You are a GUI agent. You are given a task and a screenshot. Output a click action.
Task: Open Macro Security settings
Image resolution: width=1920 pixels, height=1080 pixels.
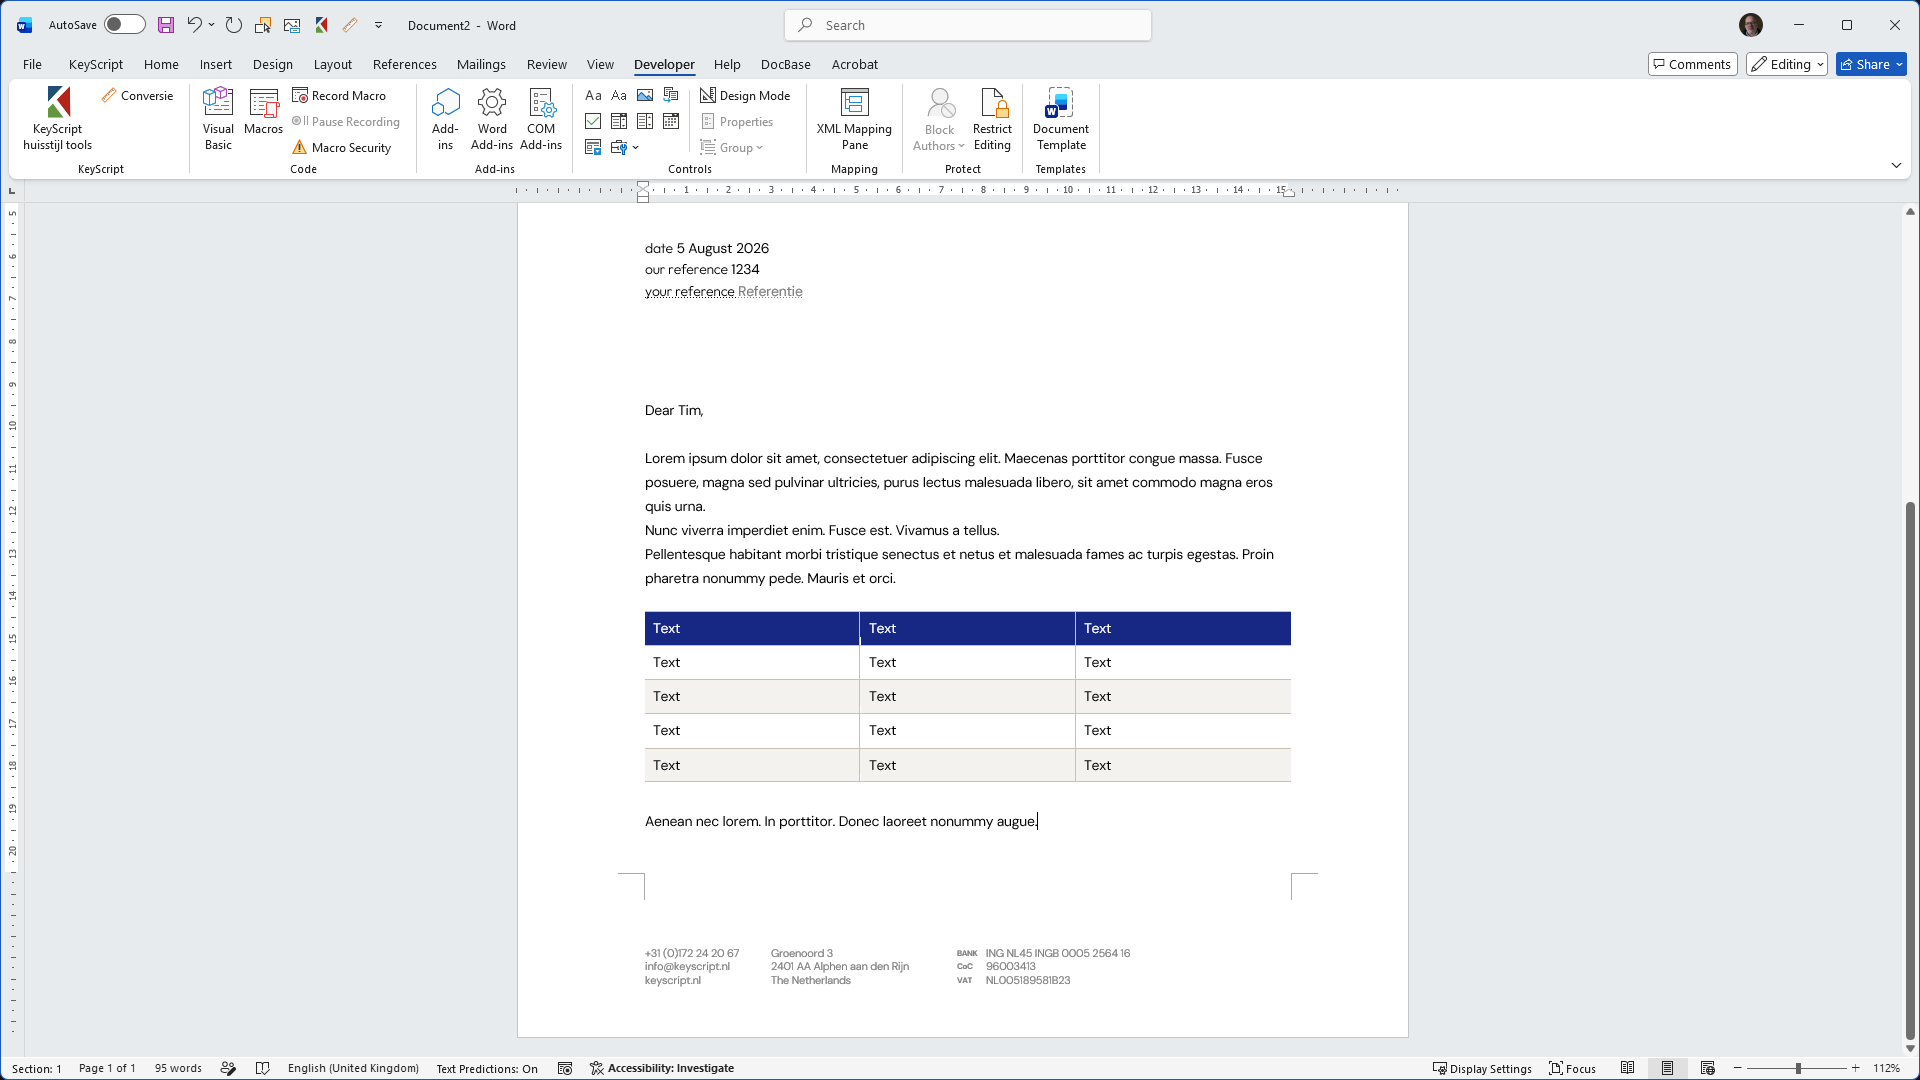(x=341, y=147)
